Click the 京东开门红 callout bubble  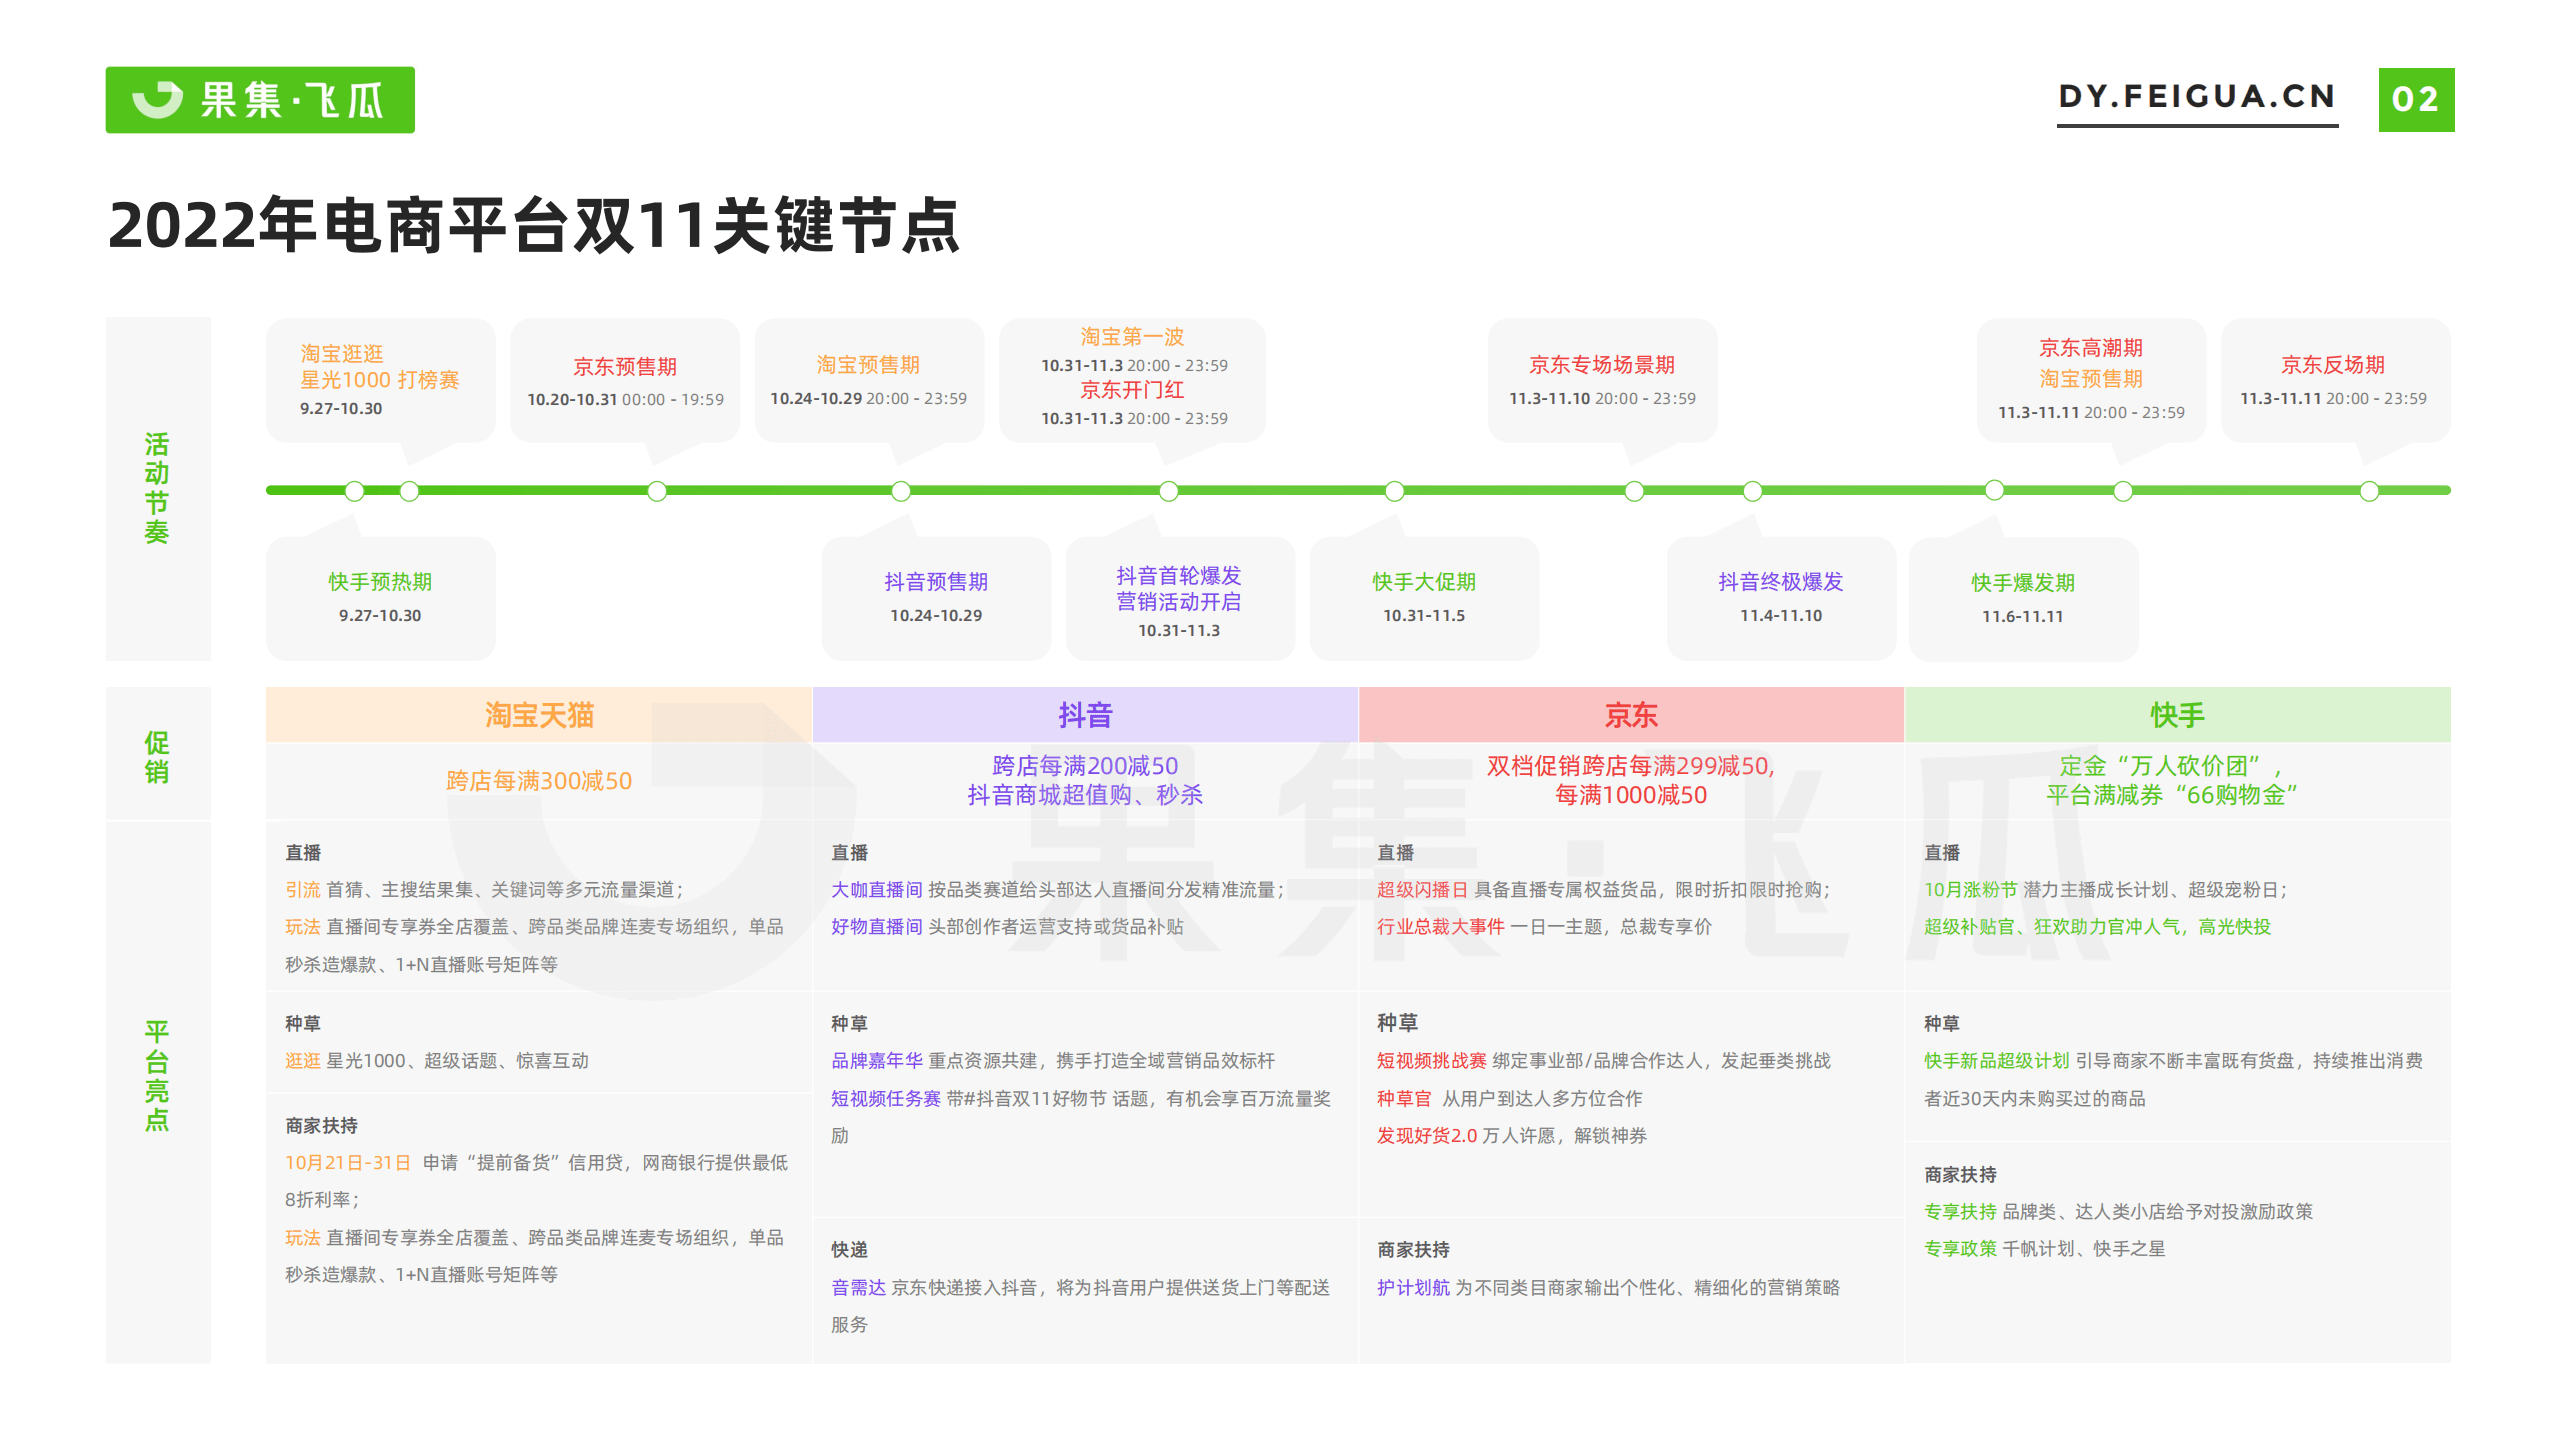(1131, 391)
